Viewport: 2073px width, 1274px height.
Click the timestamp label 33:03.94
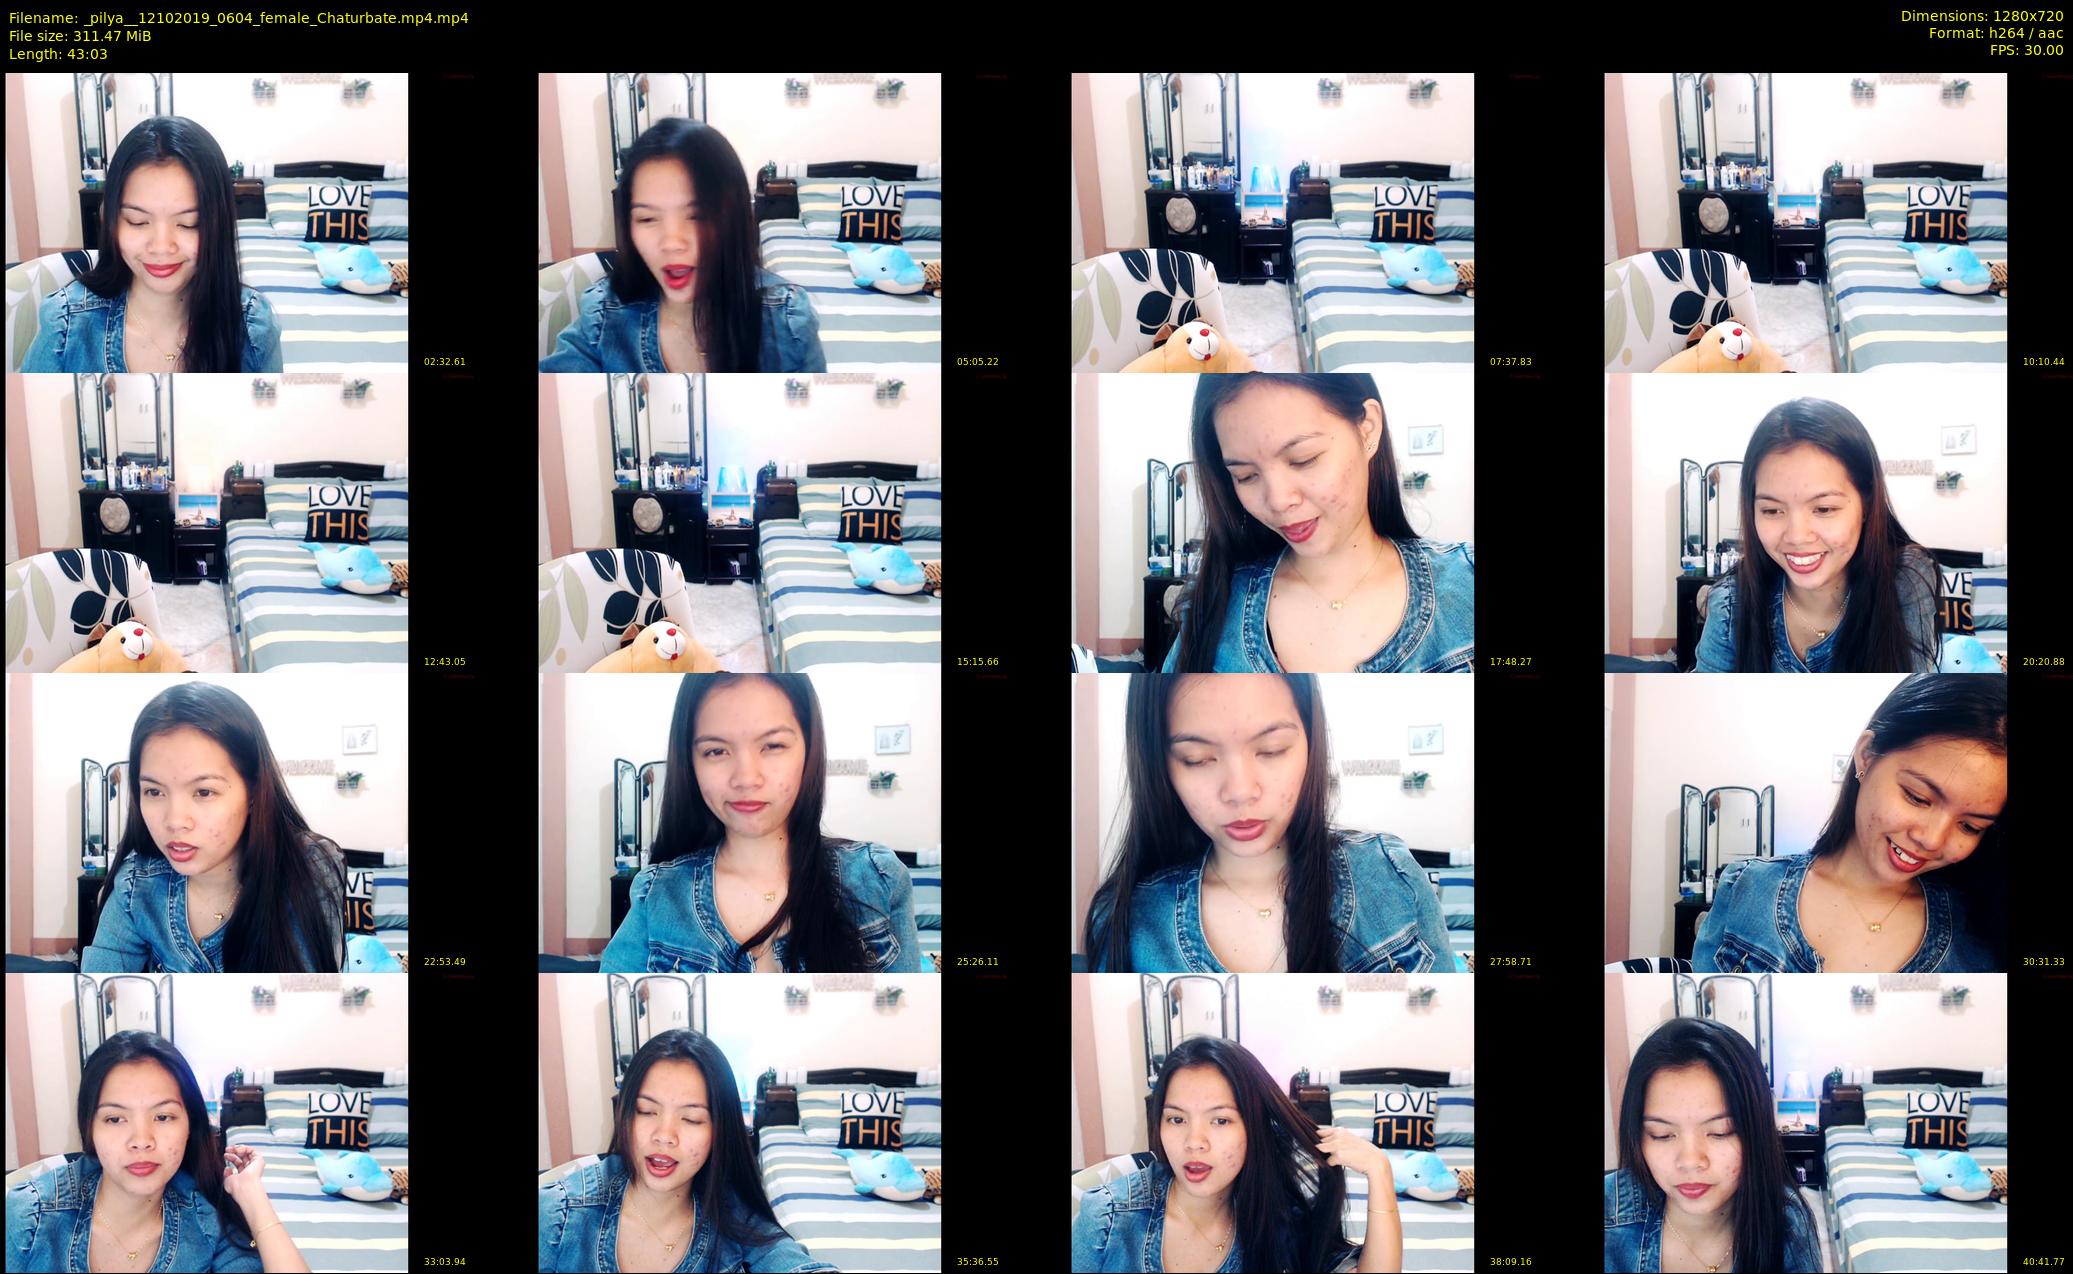445,1262
